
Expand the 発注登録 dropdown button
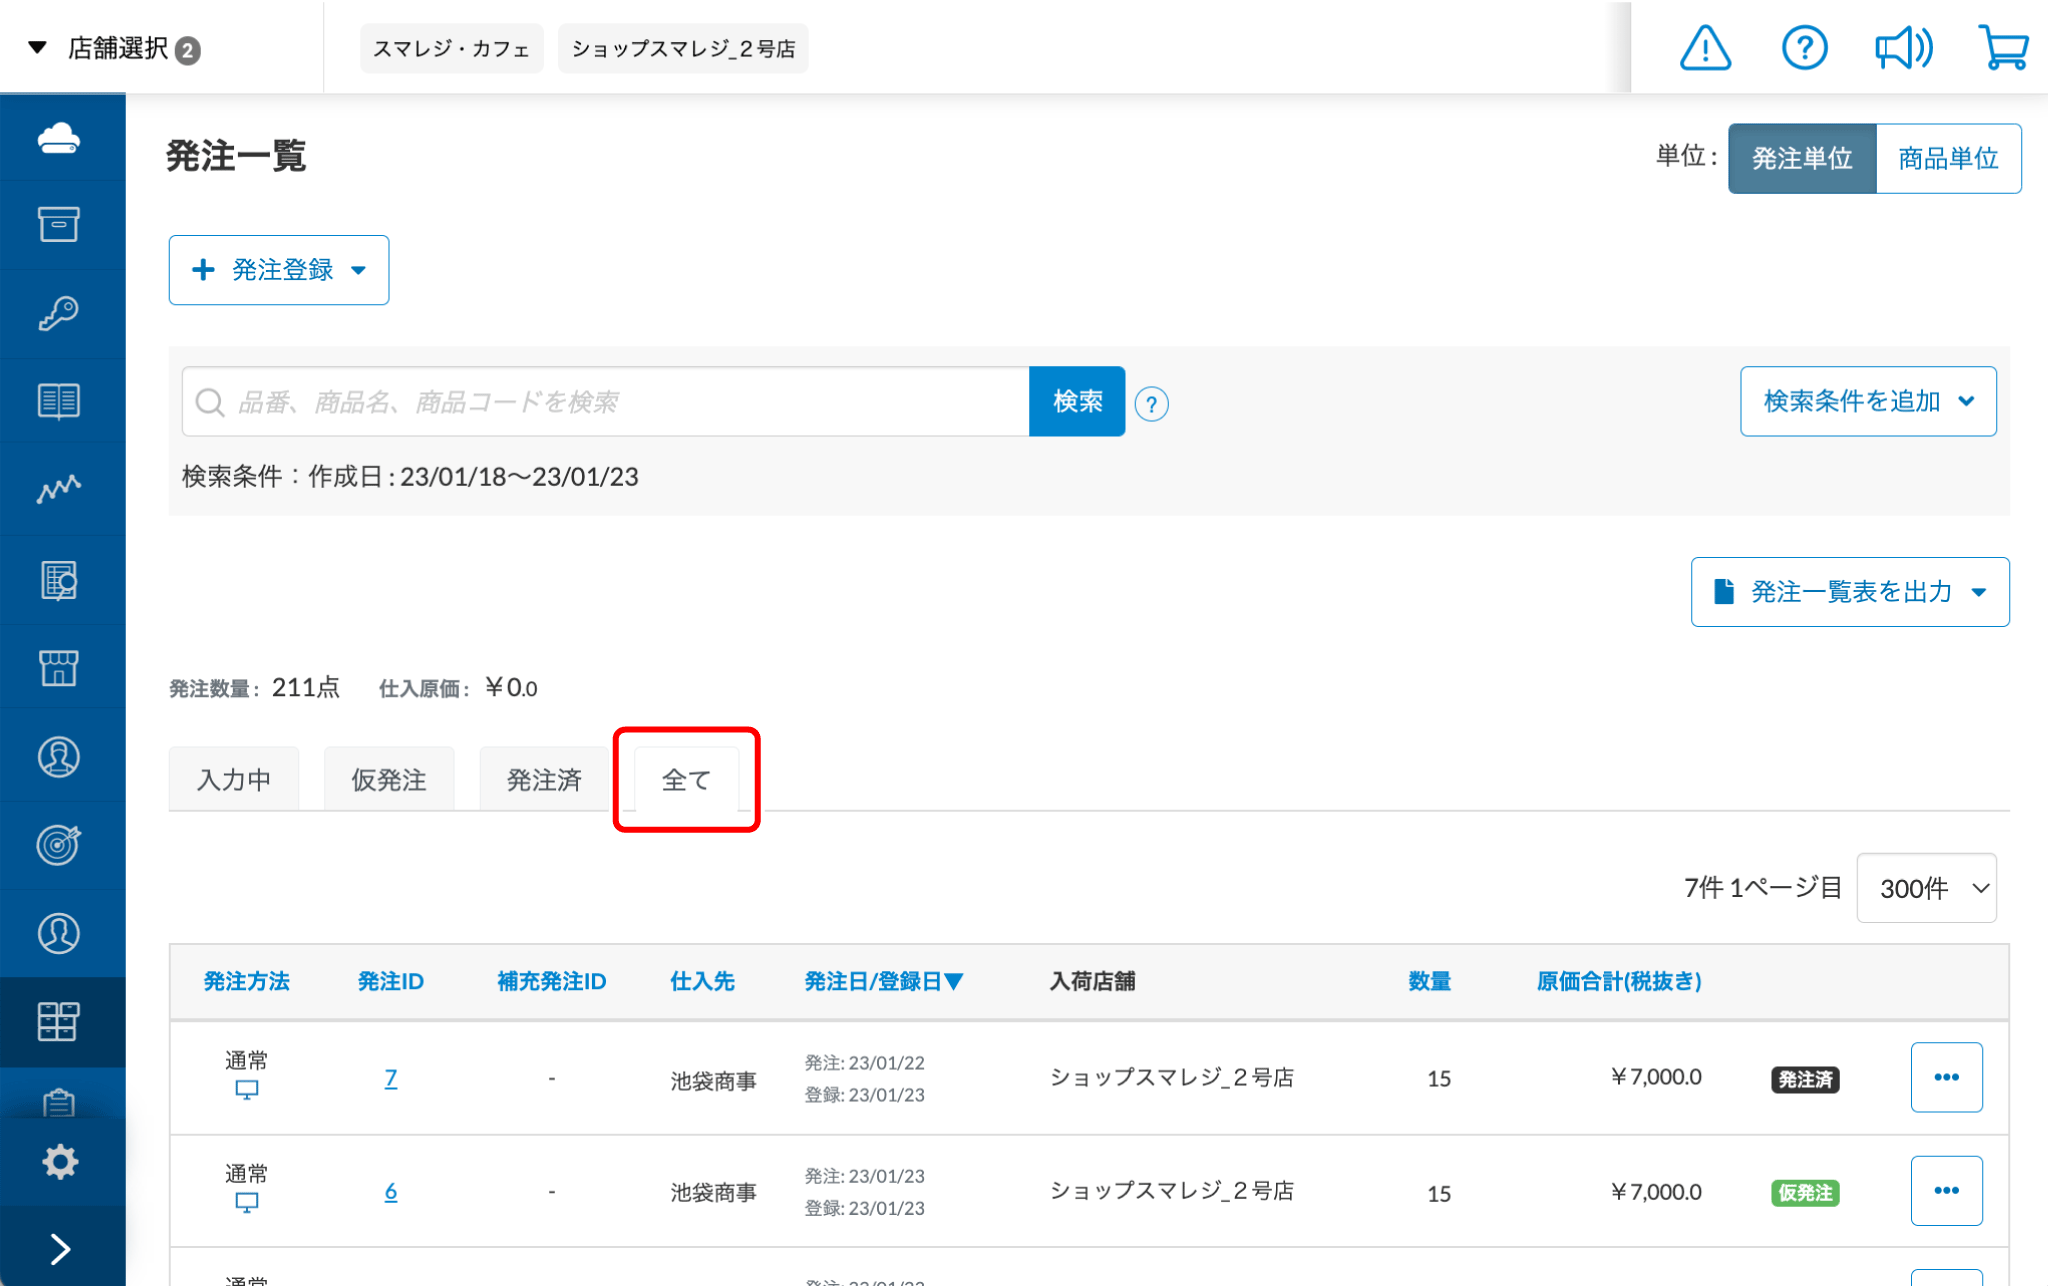coord(279,270)
